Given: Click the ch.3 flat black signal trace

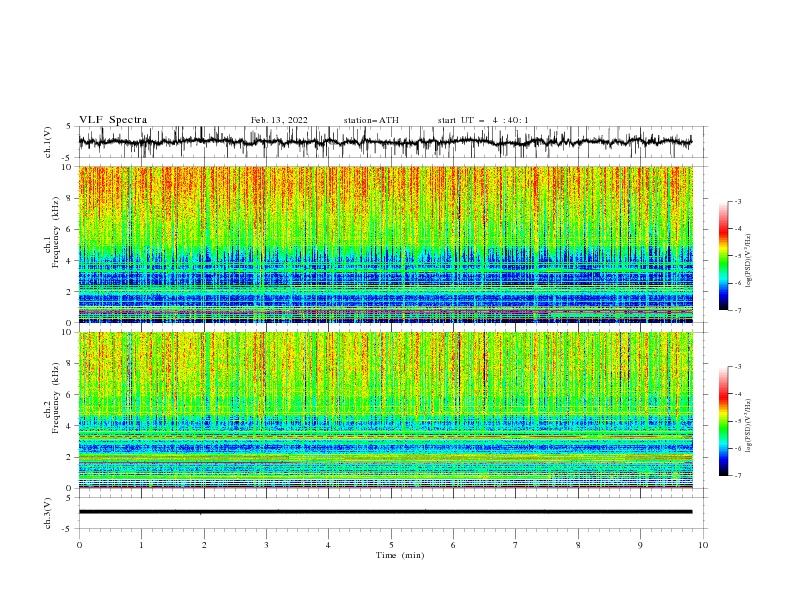Looking at the screenshot, I should click(x=385, y=512).
